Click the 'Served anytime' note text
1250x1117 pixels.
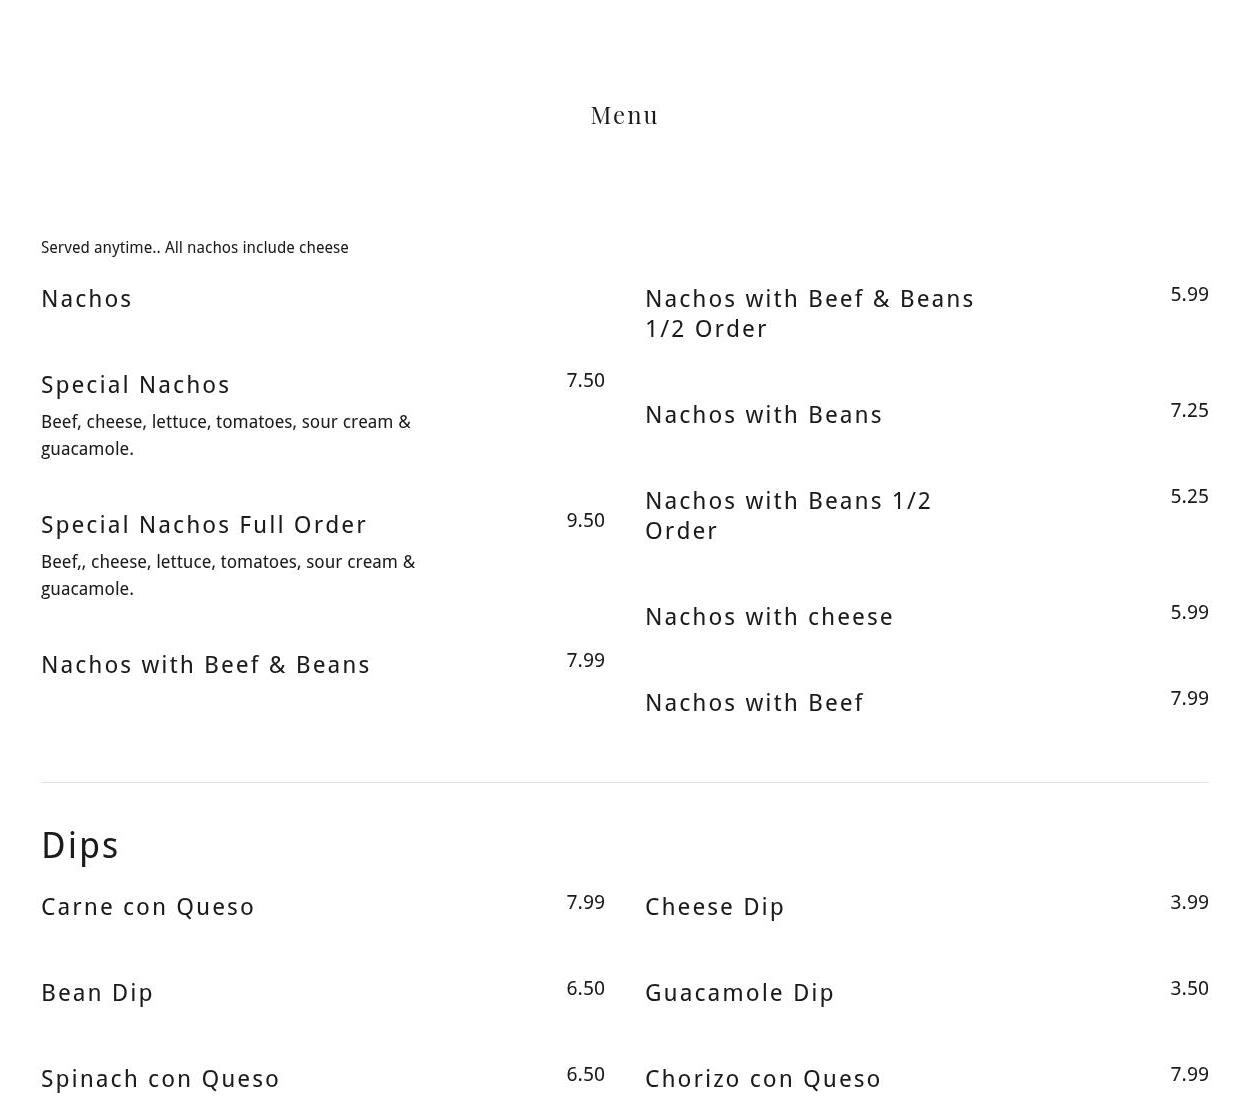tap(195, 247)
